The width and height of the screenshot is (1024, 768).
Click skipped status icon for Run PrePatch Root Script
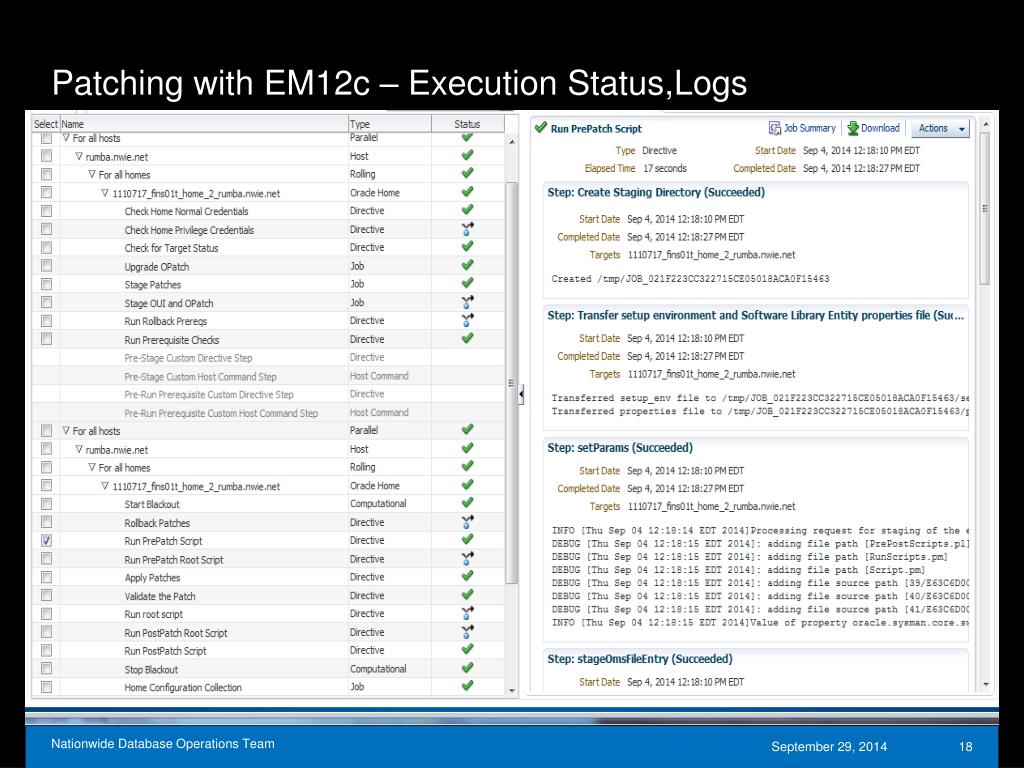point(467,558)
